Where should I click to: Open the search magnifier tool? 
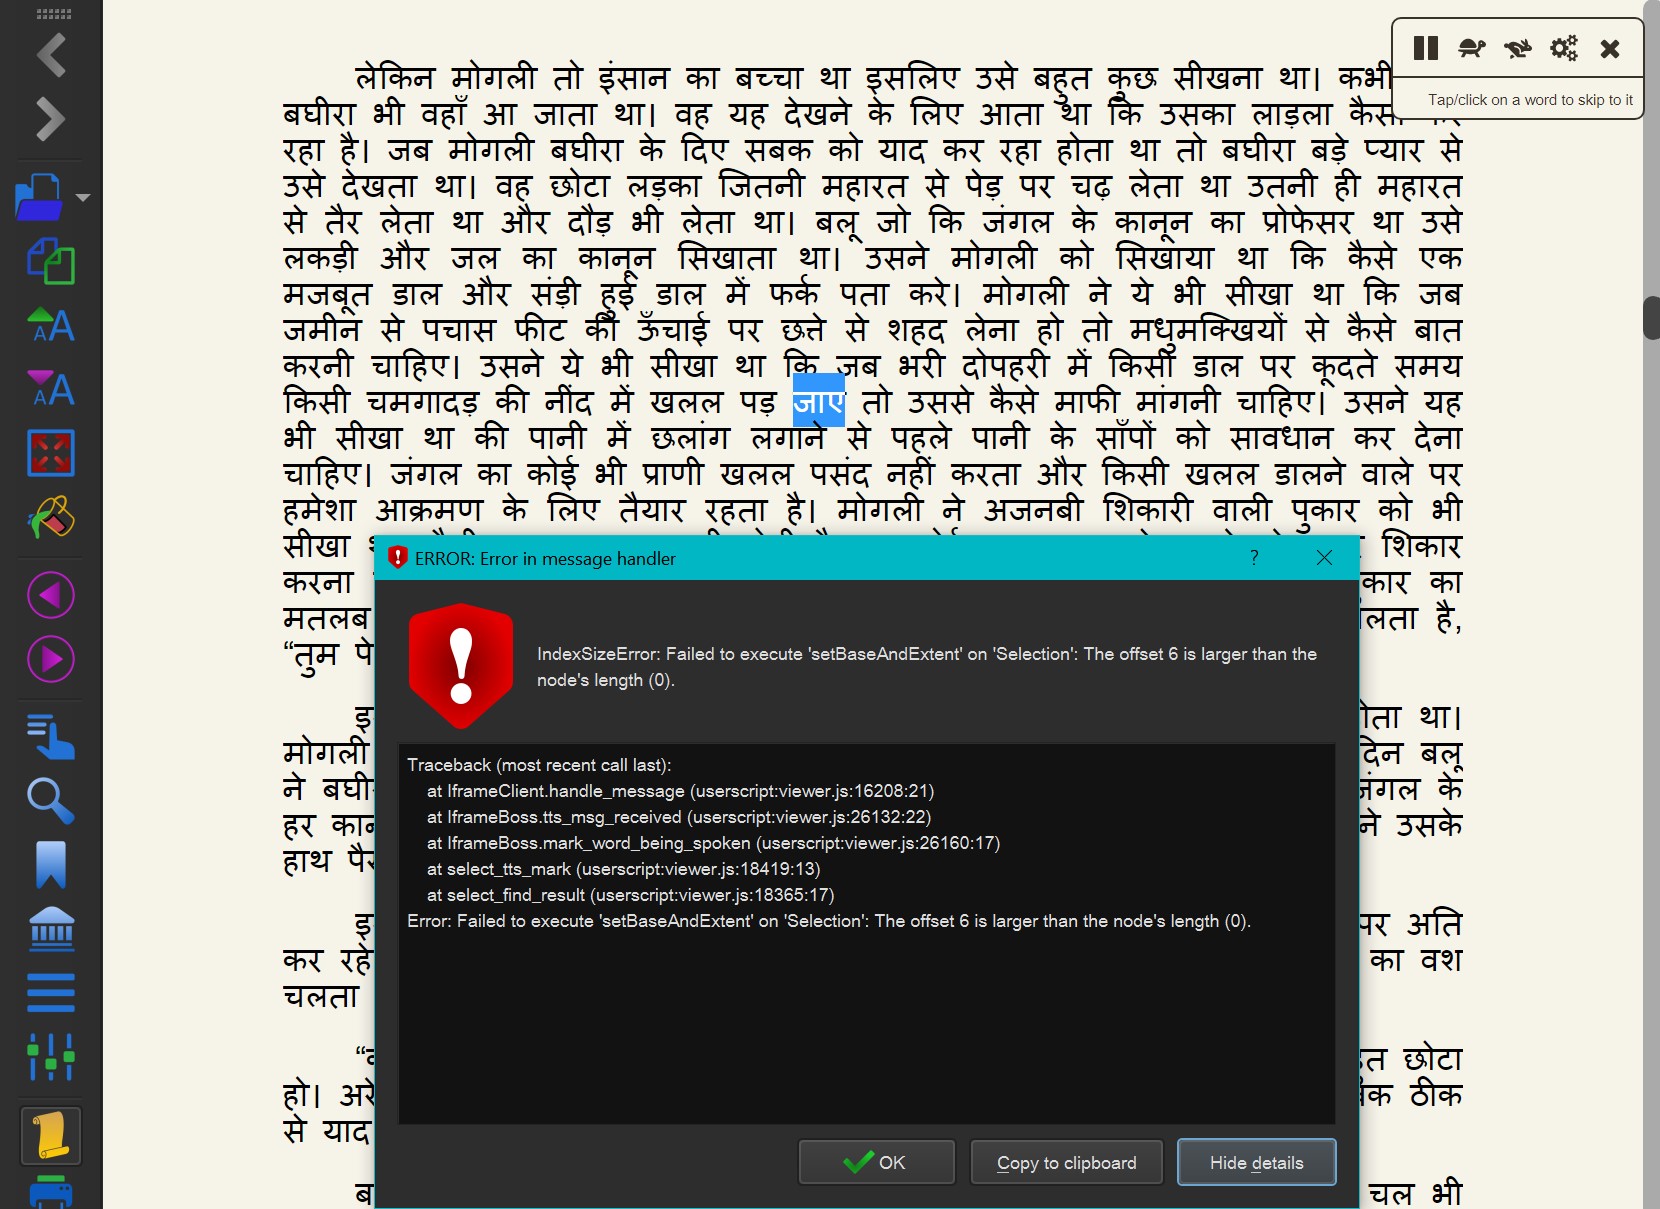tap(51, 801)
